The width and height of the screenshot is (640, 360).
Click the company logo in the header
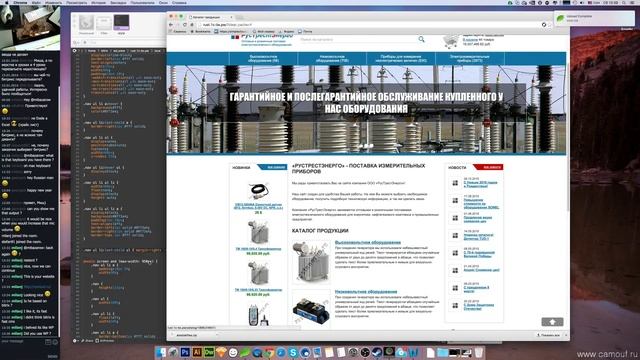262,39
